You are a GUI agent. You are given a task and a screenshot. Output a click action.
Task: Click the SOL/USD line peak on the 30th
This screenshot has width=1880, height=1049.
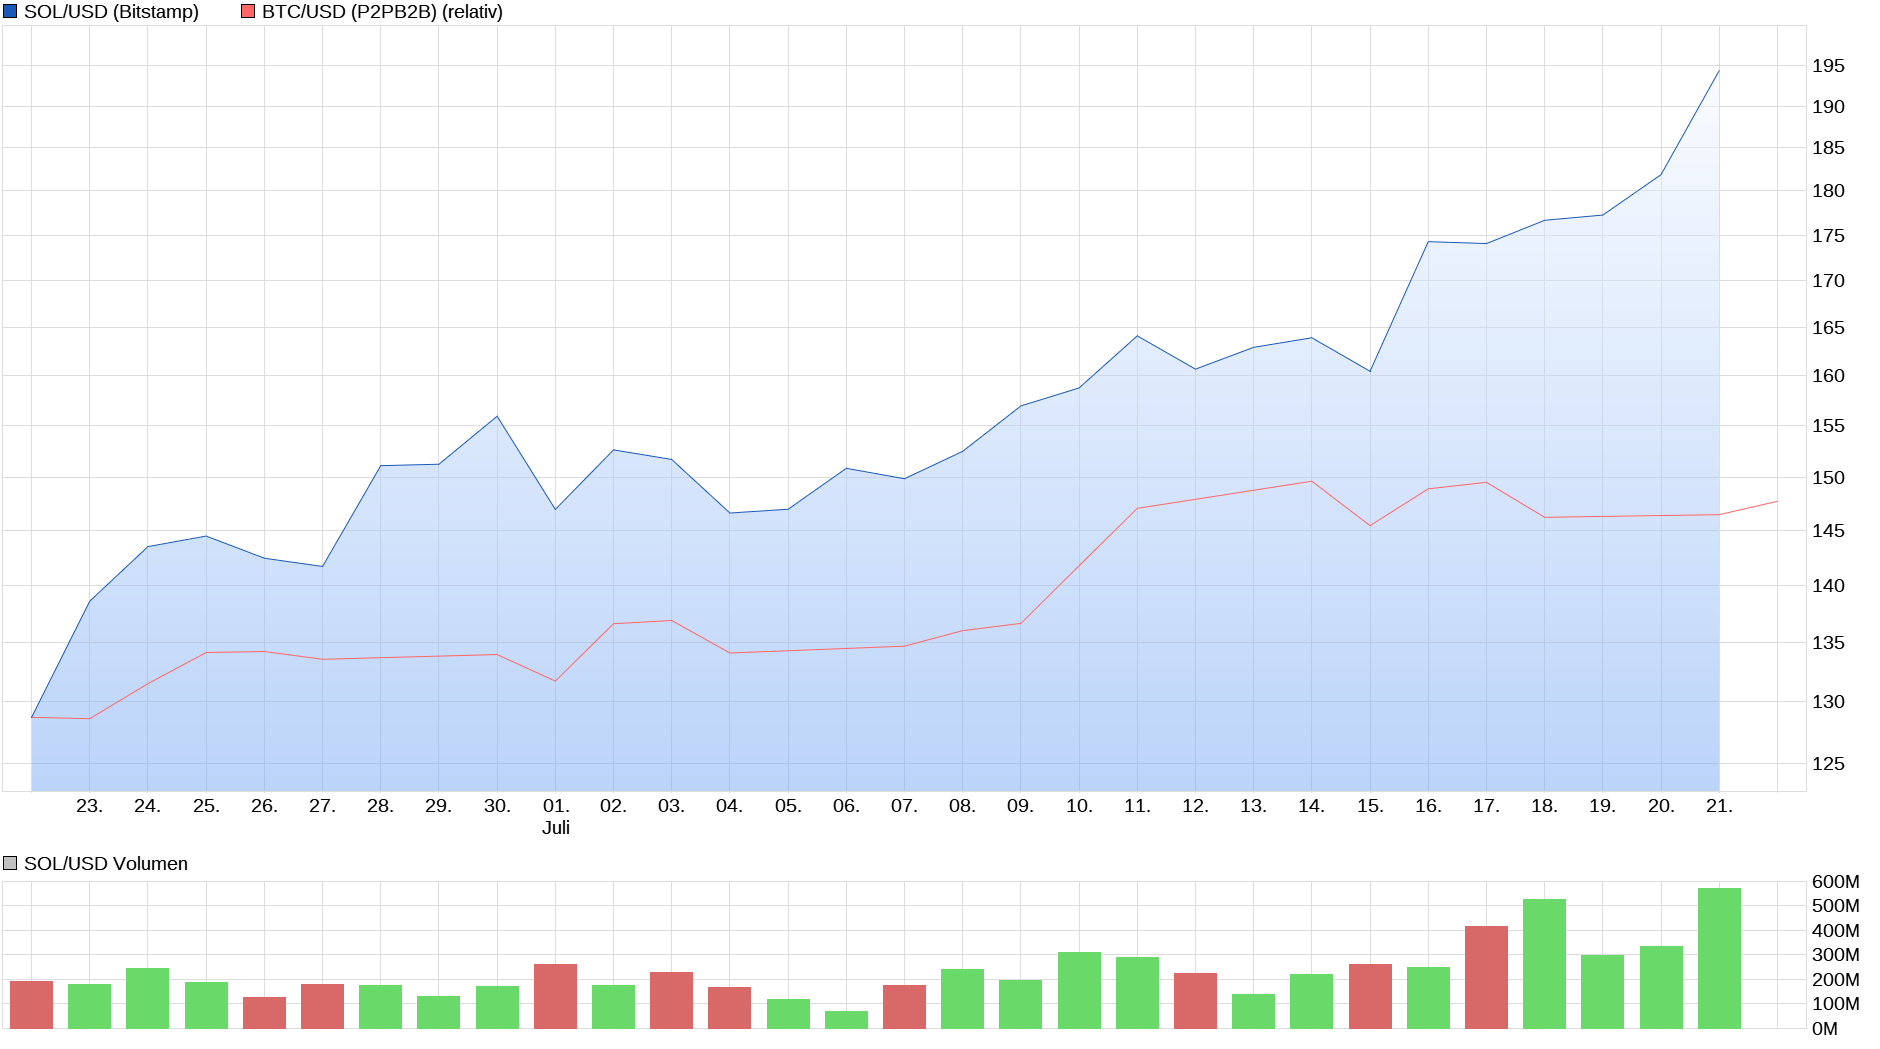pyautogui.click(x=497, y=416)
